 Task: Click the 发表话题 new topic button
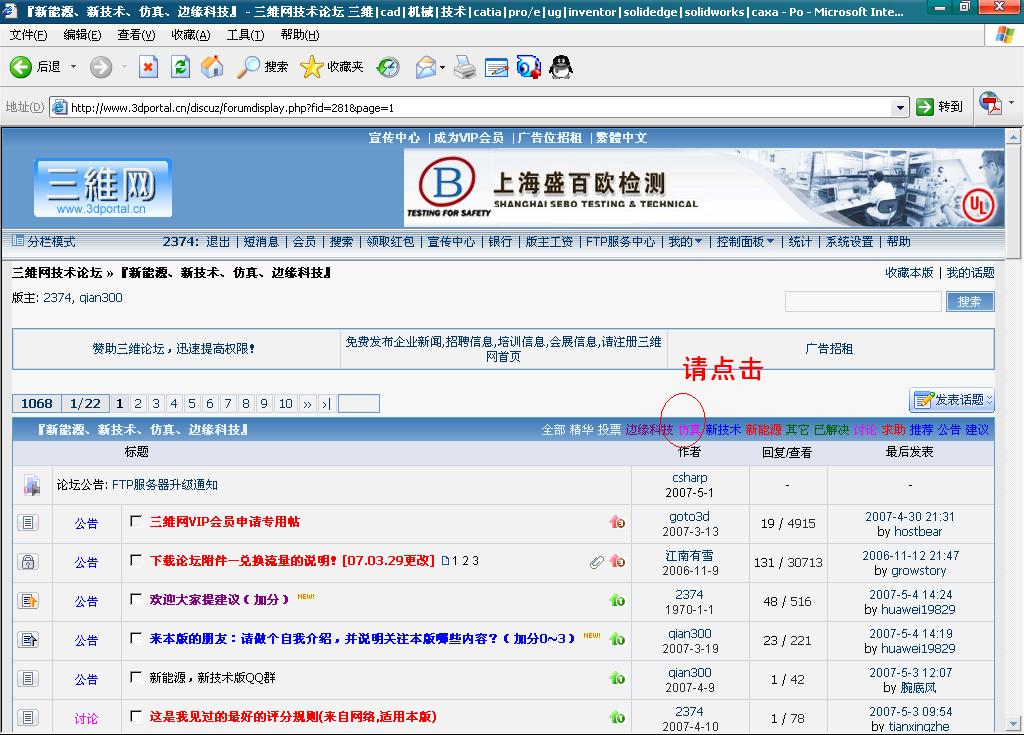[x=952, y=399]
